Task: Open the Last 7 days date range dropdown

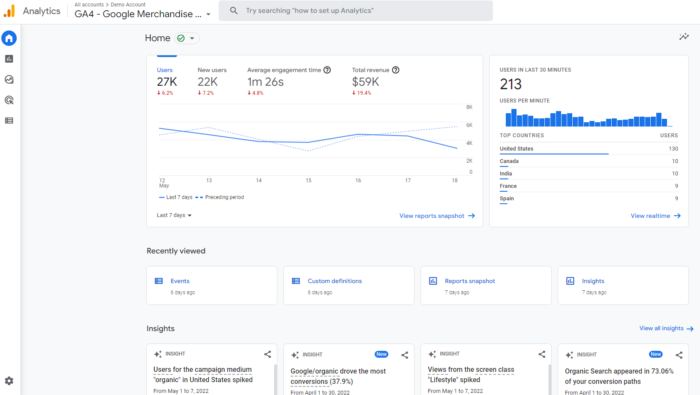Action: tap(174, 215)
